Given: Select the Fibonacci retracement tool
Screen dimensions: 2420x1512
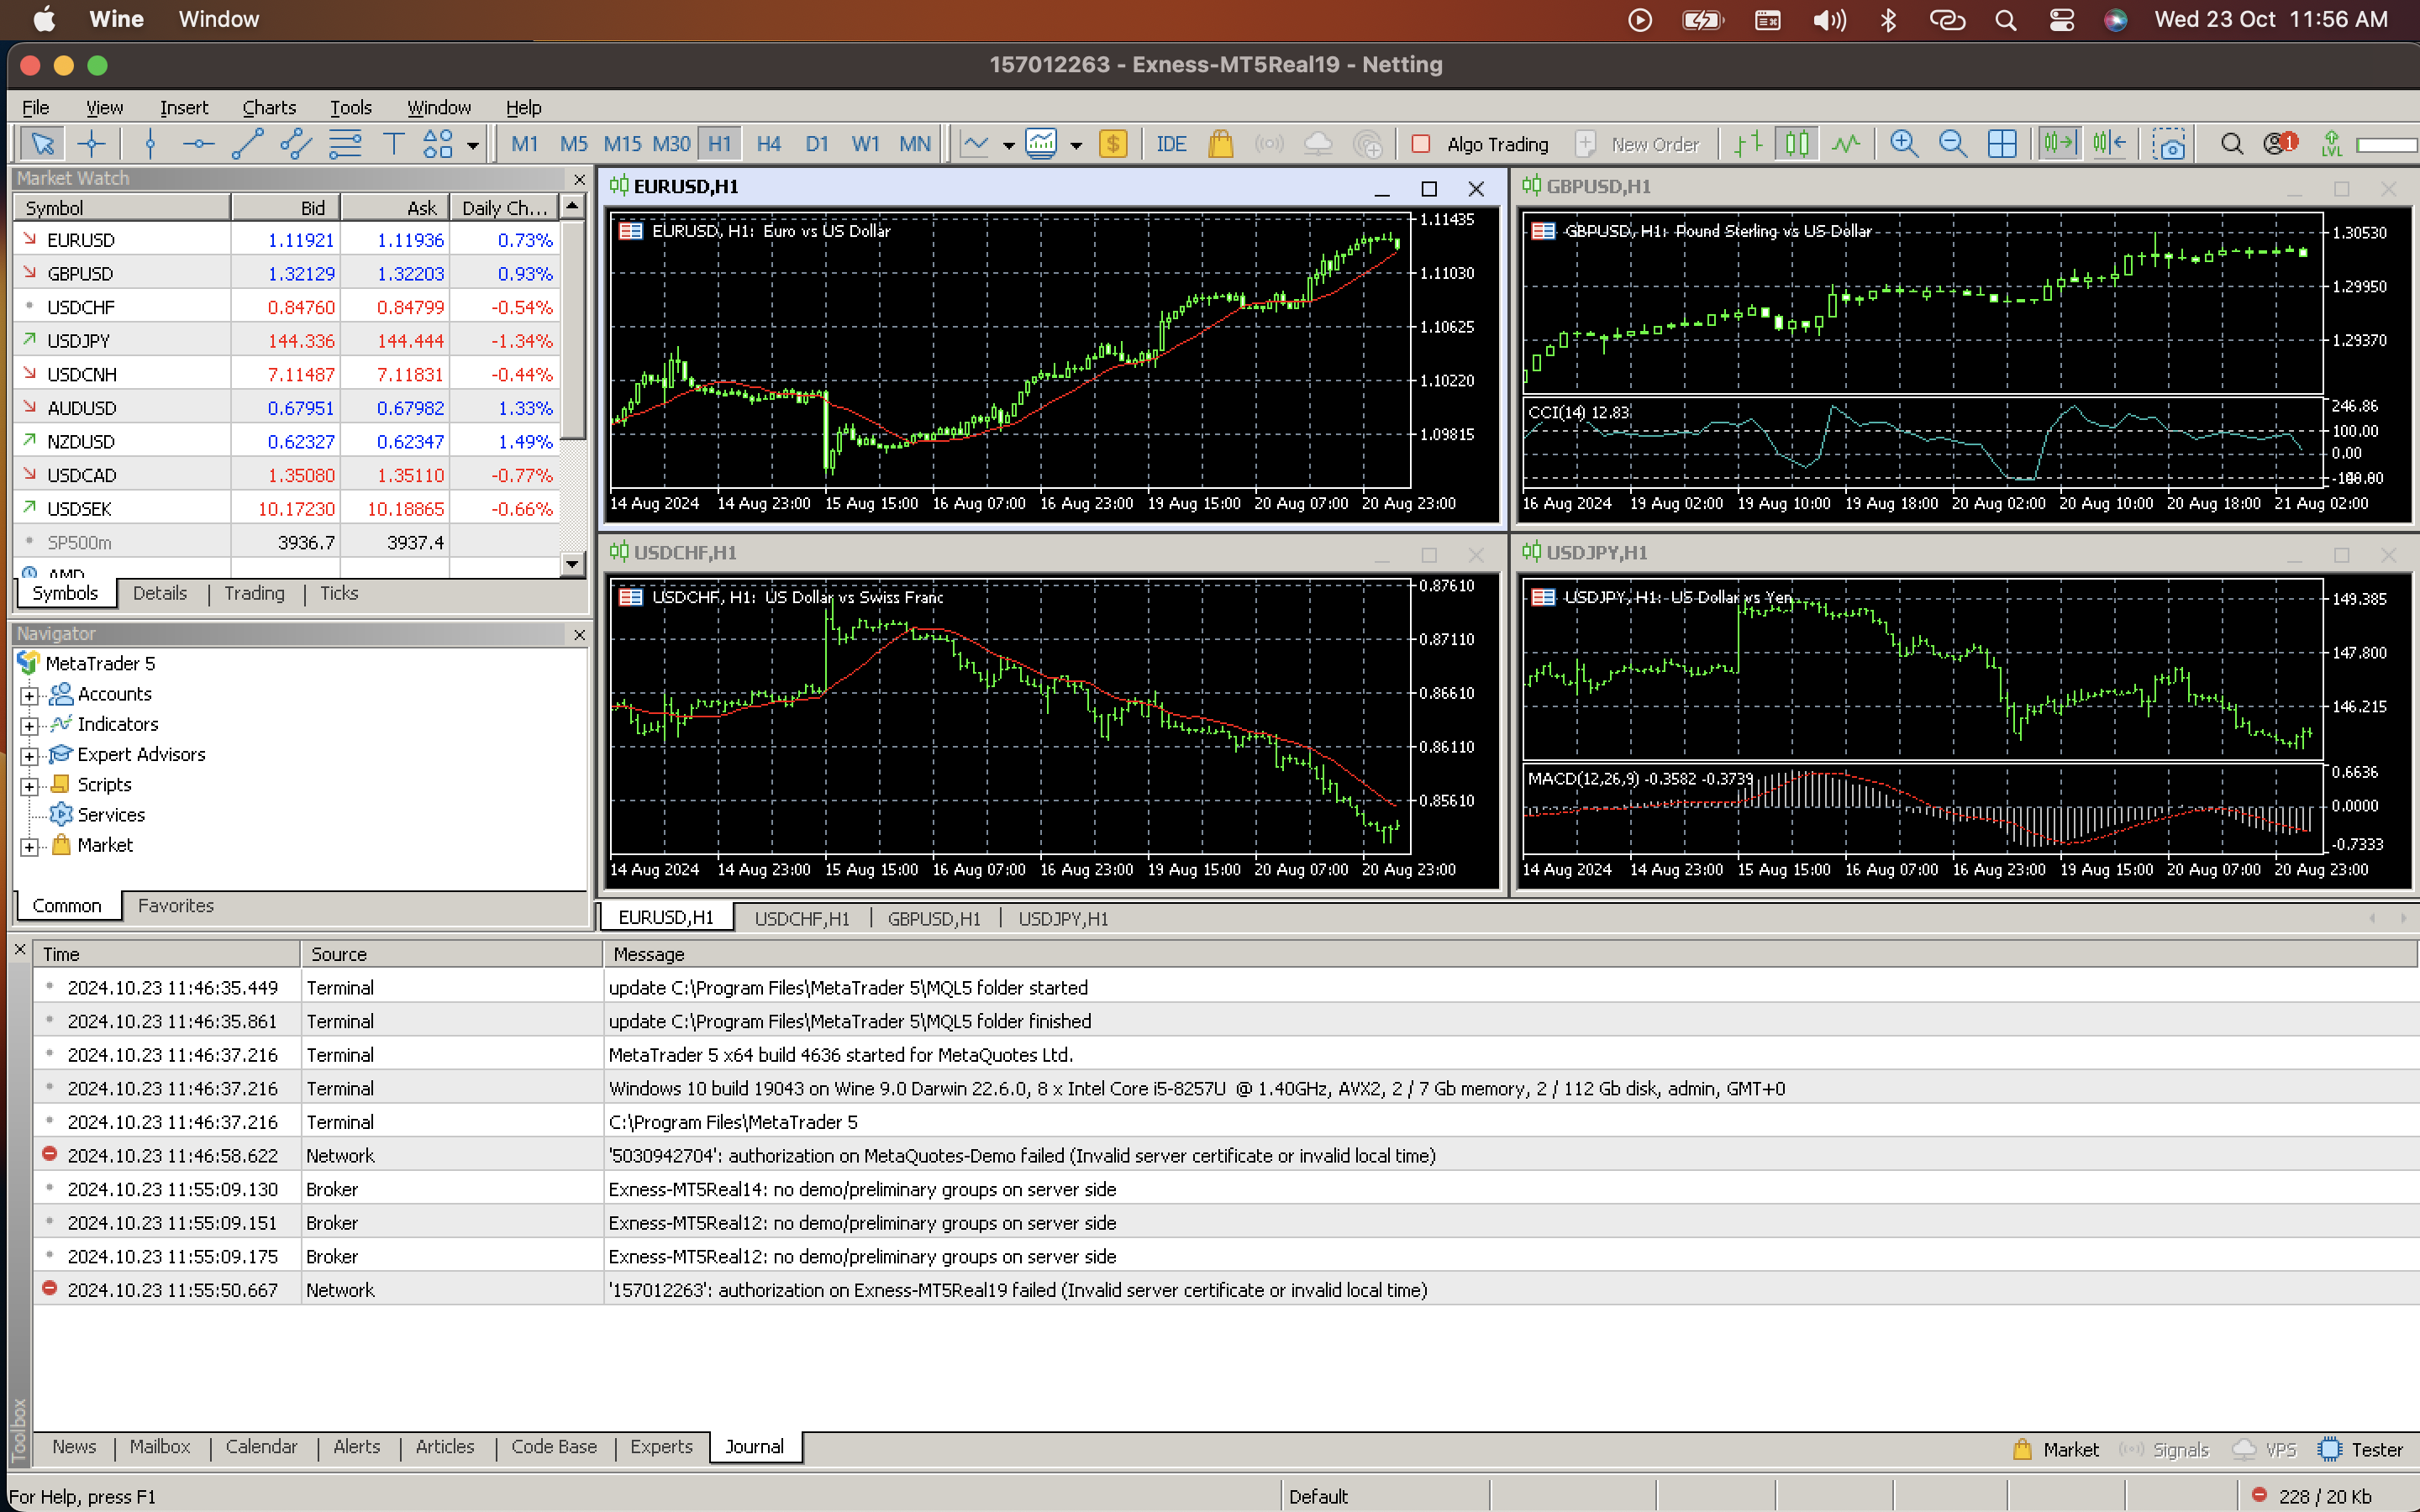Looking at the screenshot, I should [345, 144].
